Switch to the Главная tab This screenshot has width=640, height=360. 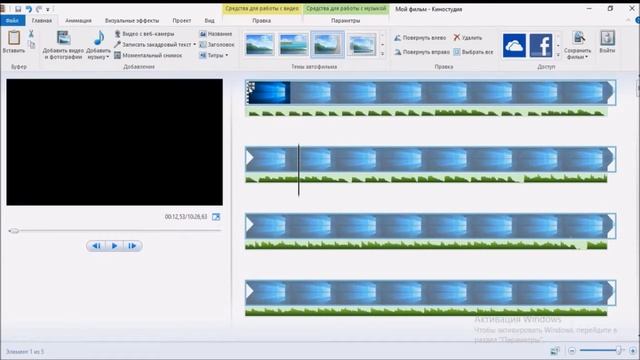click(x=42, y=20)
